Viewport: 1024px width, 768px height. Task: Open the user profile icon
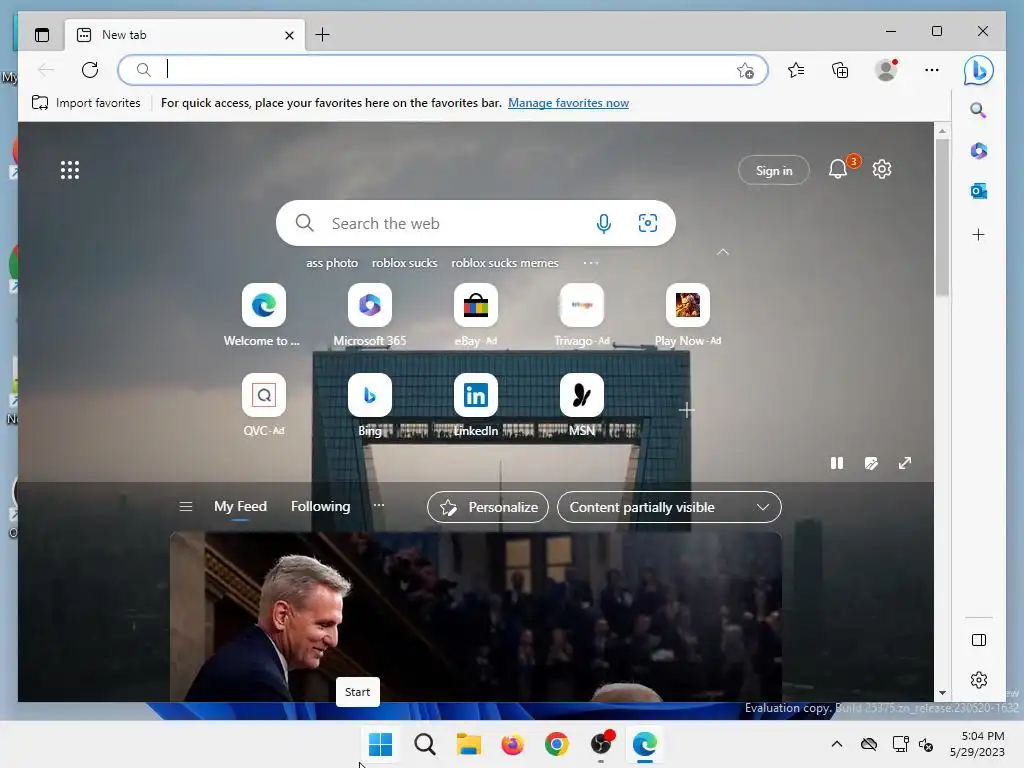tap(886, 70)
